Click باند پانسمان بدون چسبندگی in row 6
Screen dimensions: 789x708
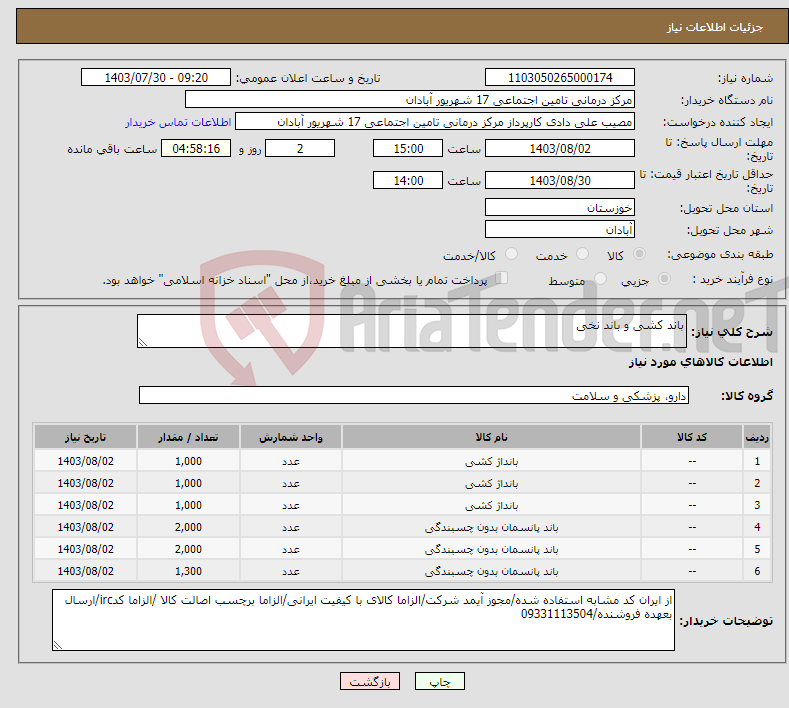click(x=492, y=572)
